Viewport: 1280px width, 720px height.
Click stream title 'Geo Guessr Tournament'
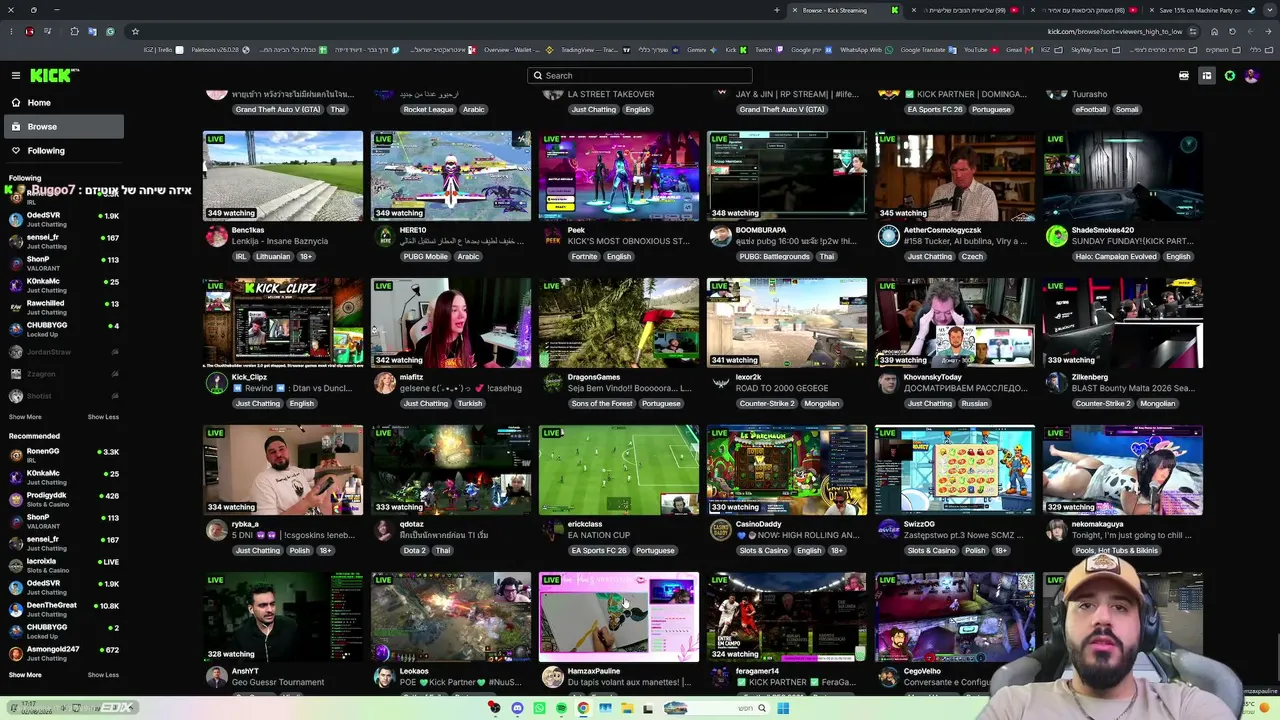tap(278, 682)
